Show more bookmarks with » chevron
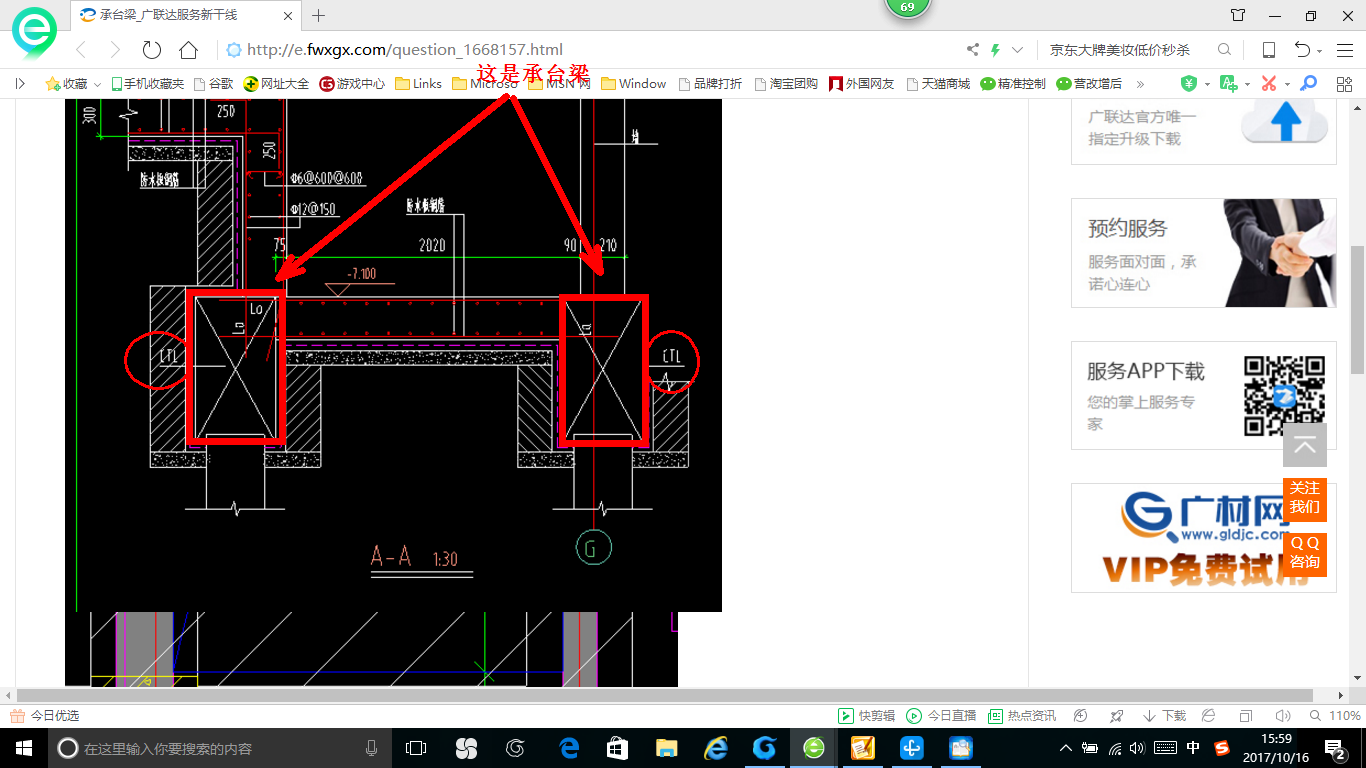 coord(1140,84)
